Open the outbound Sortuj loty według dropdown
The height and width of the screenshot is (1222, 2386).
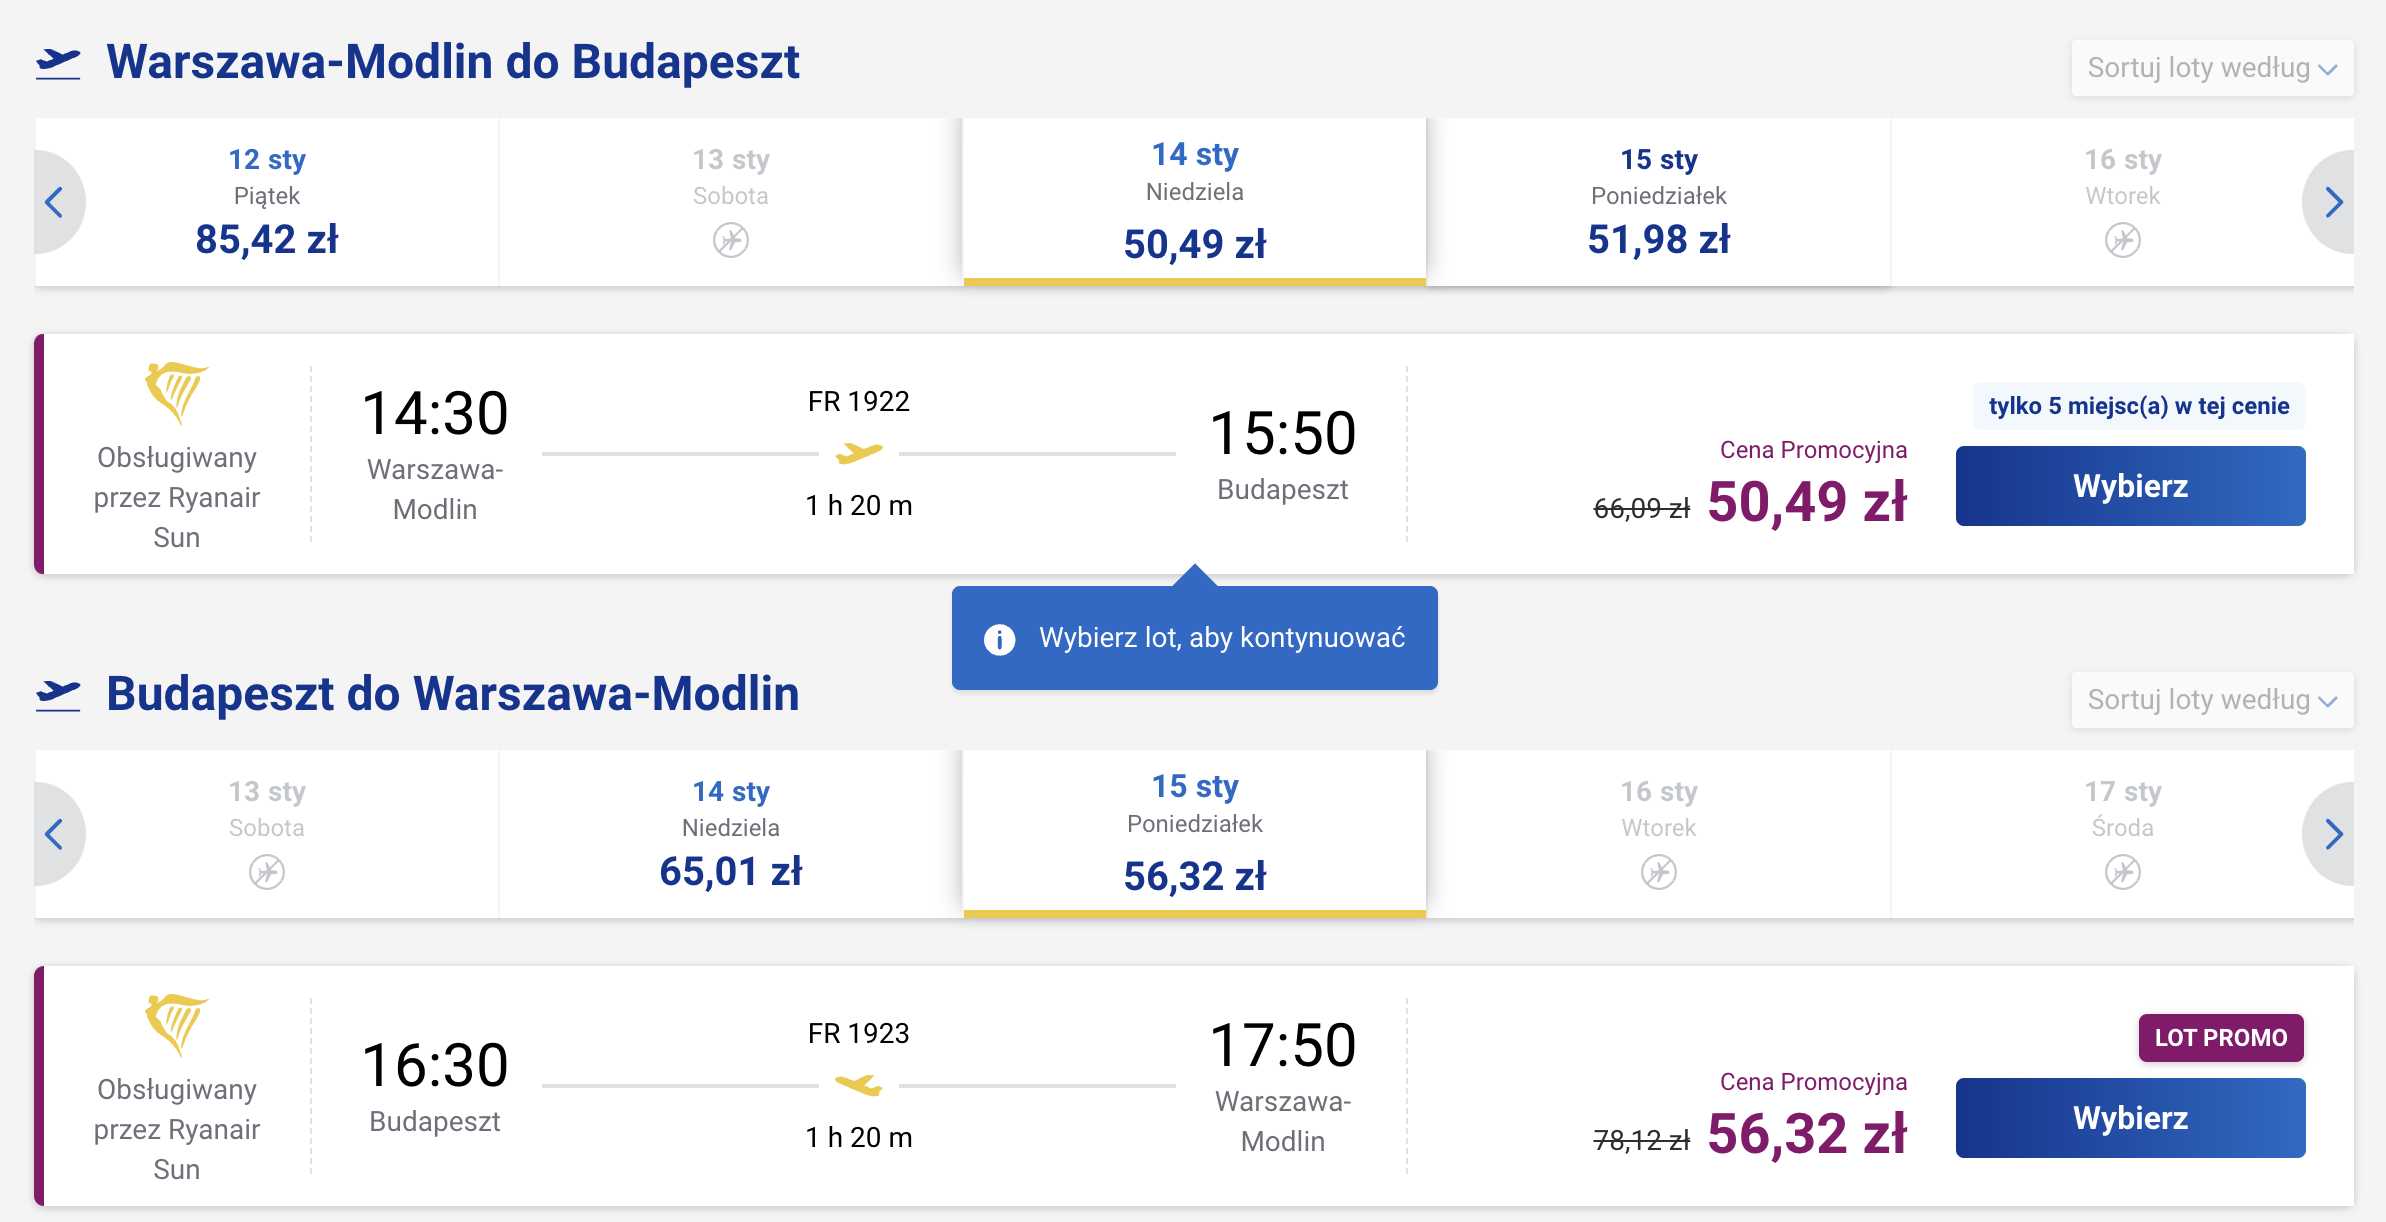coord(2212,68)
